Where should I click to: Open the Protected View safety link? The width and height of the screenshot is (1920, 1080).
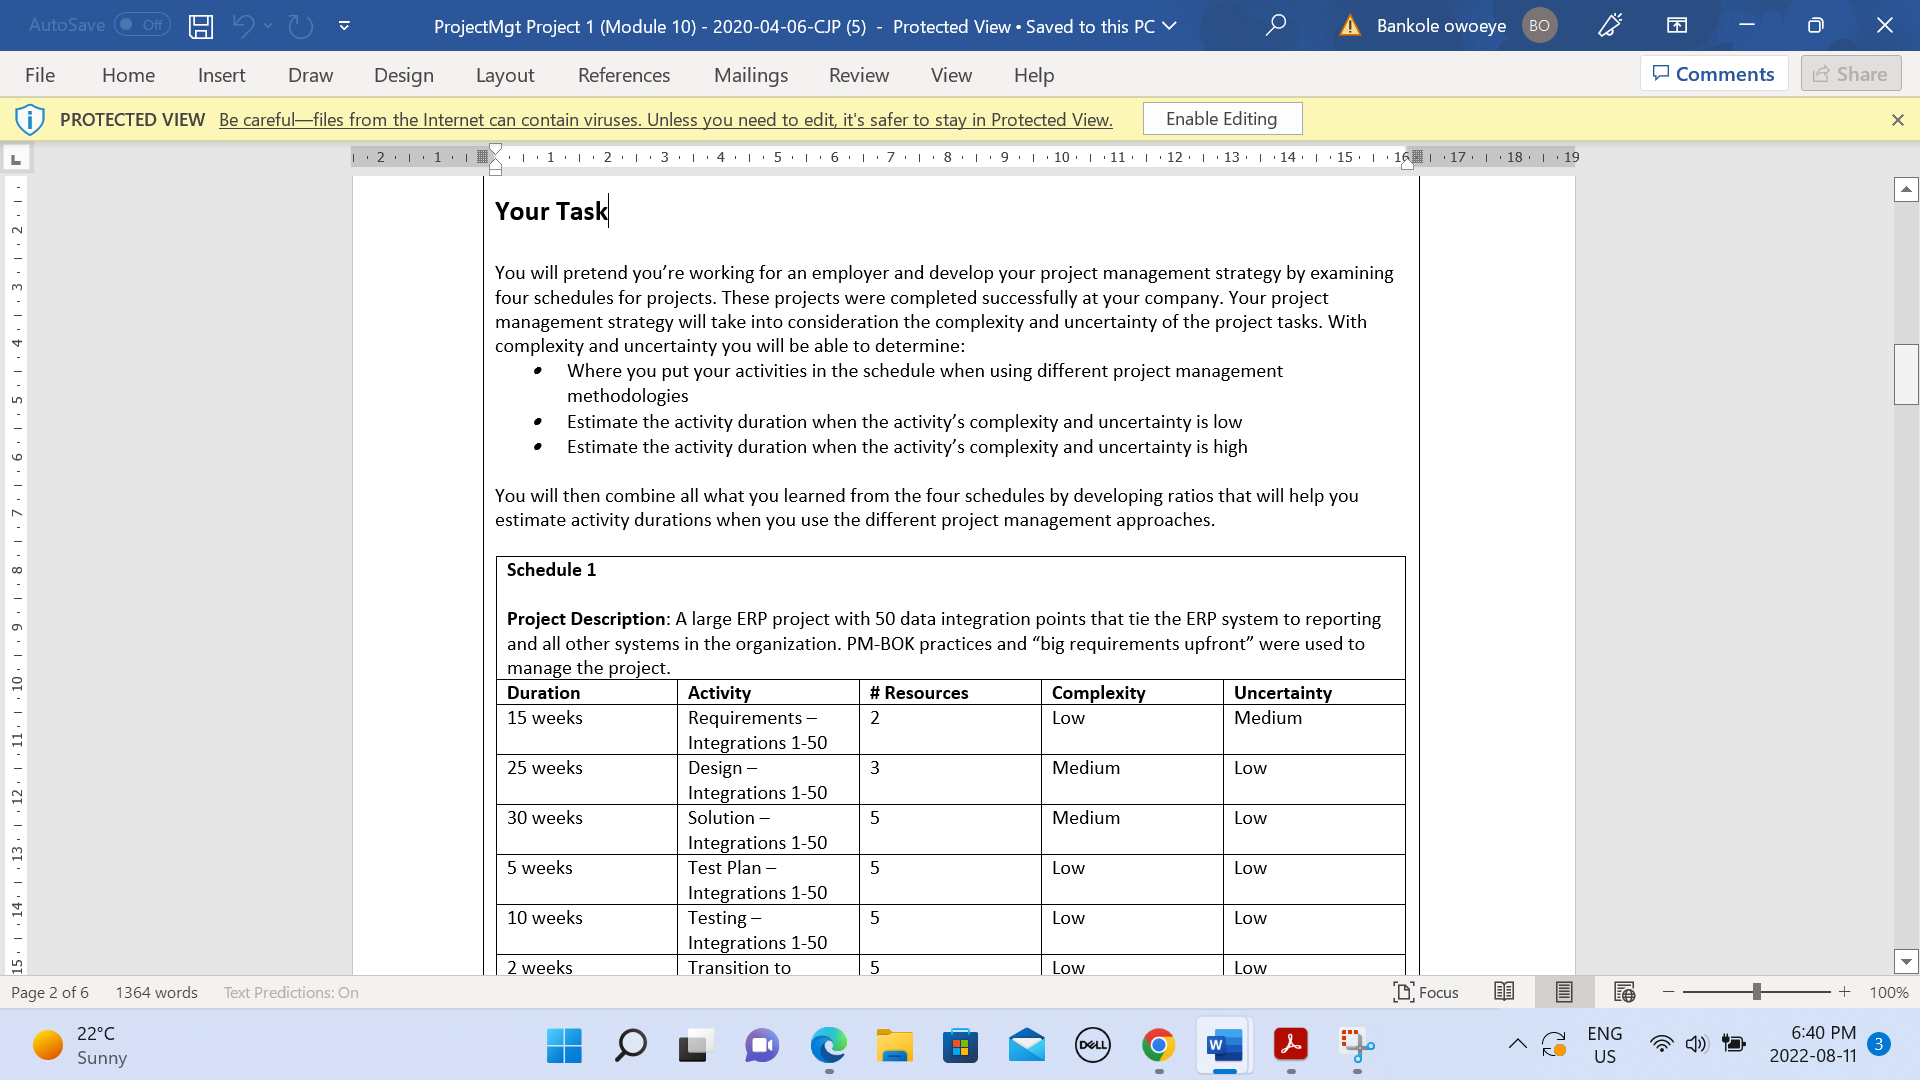pyautogui.click(x=665, y=119)
